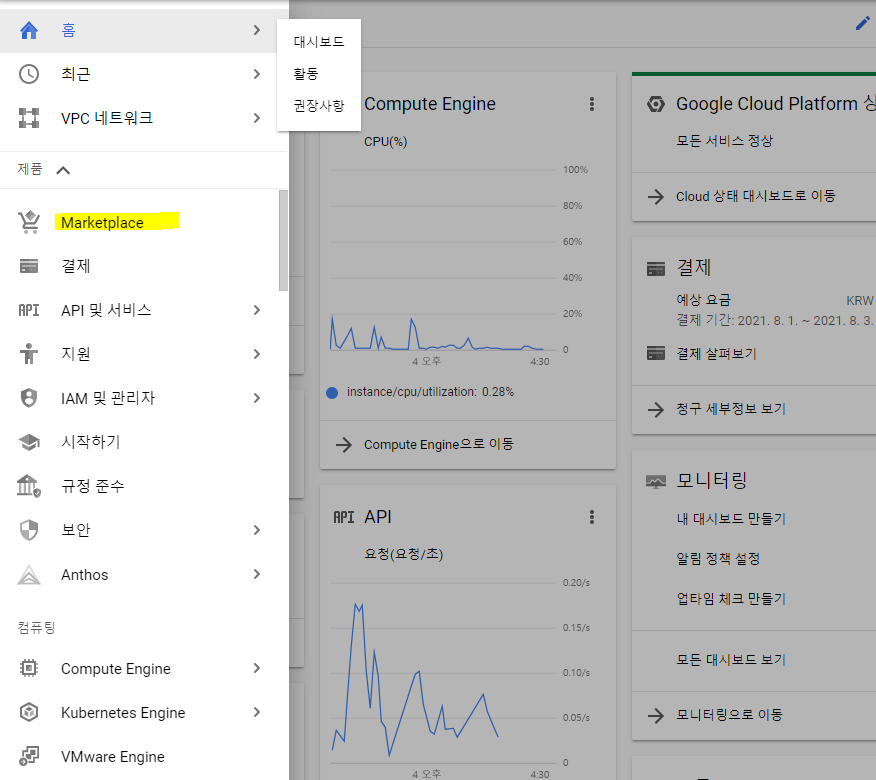
Task: Click the arrow icon beside Compute Engine으로 이동
Action: tap(344, 445)
